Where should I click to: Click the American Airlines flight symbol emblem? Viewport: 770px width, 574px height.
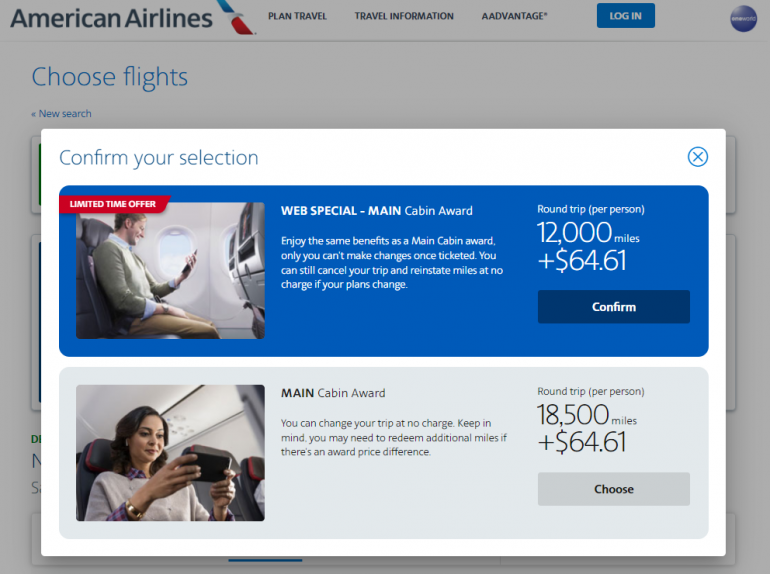[236, 17]
